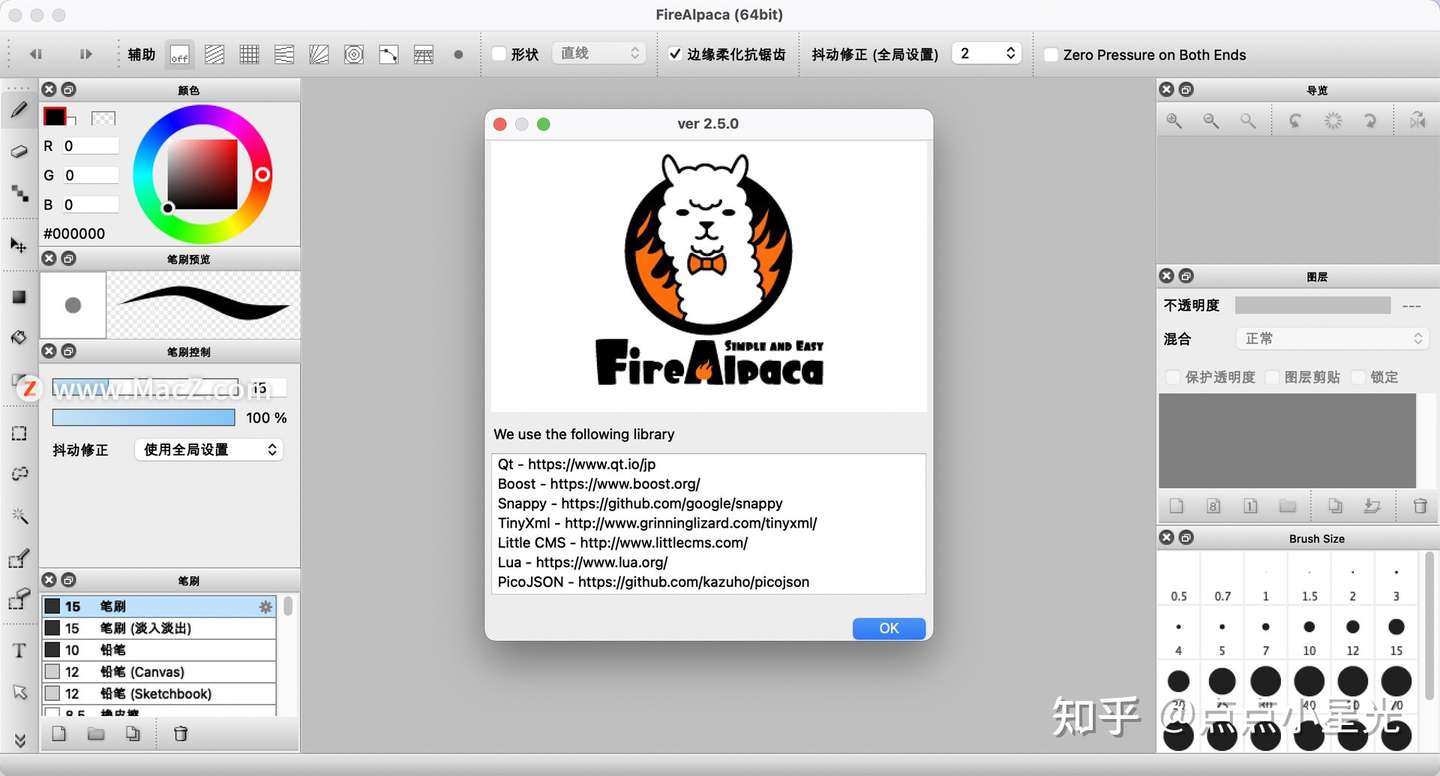
Task: Enable vanishing point snap
Action: point(284,54)
